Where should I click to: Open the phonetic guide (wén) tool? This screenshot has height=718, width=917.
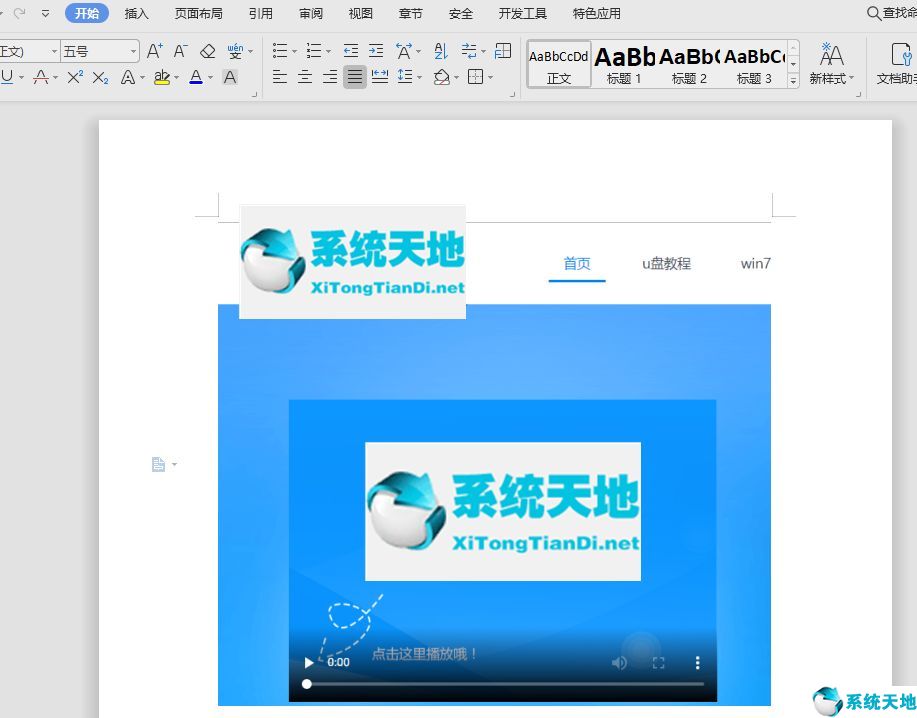tap(235, 51)
